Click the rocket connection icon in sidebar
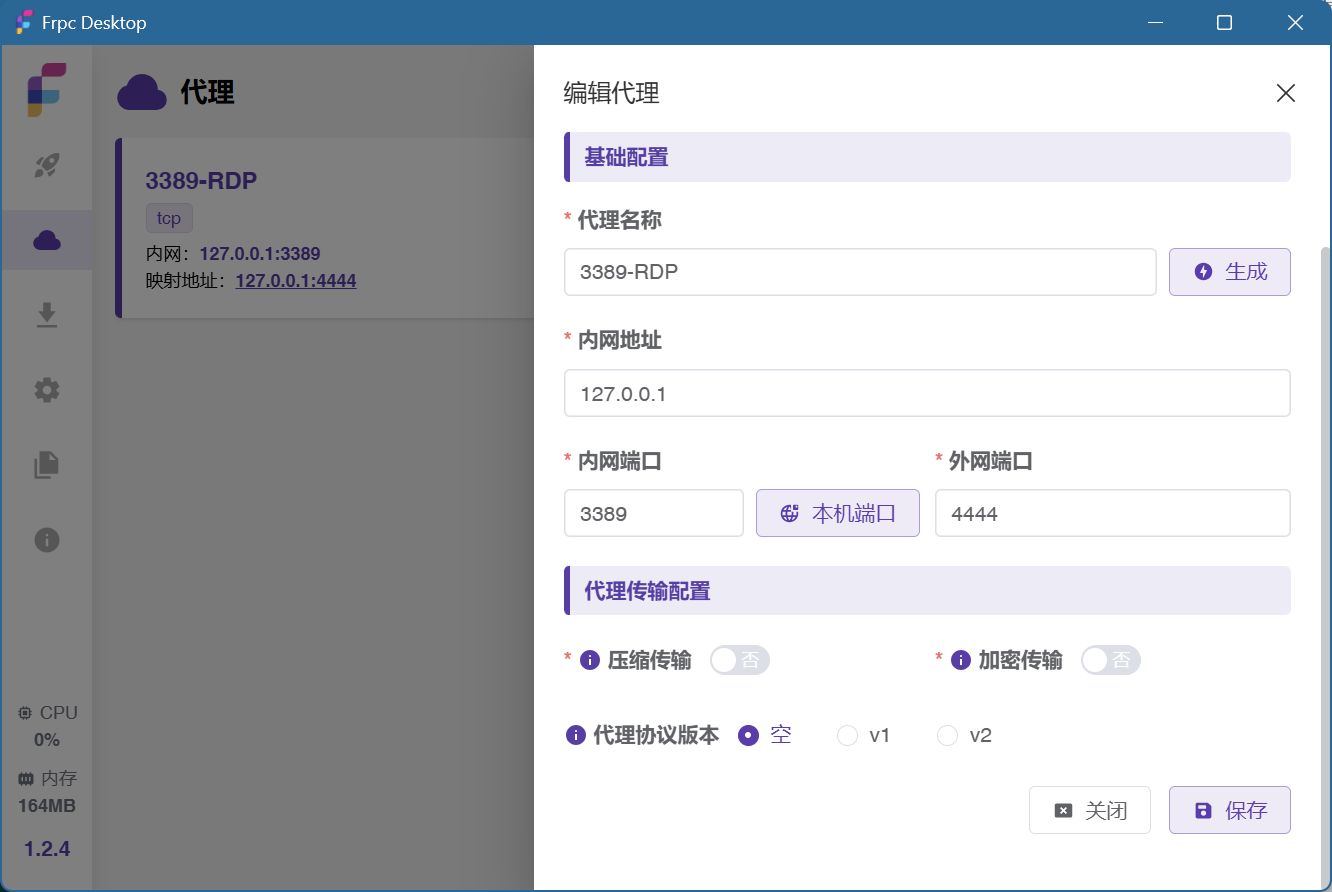Image resolution: width=1332 pixels, height=892 pixels. [47, 165]
